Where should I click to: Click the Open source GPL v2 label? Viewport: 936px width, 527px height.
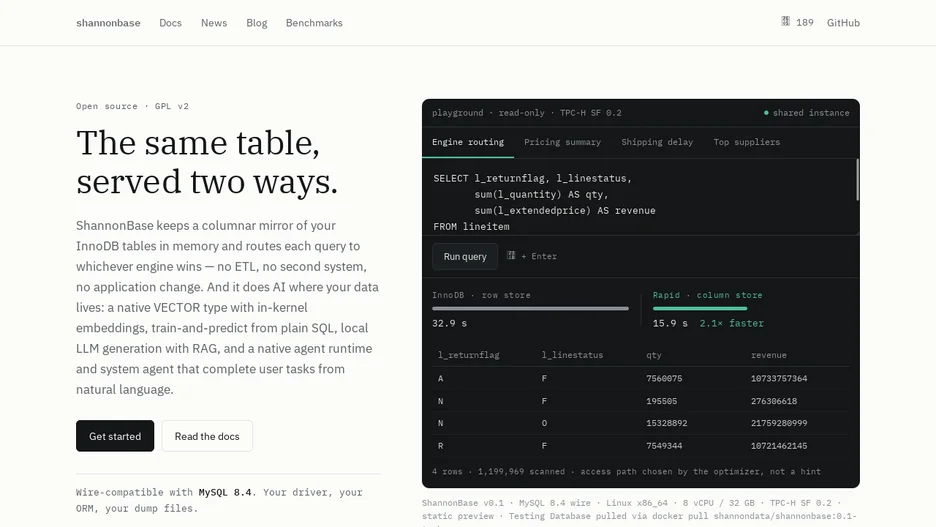pyautogui.click(x=132, y=106)
